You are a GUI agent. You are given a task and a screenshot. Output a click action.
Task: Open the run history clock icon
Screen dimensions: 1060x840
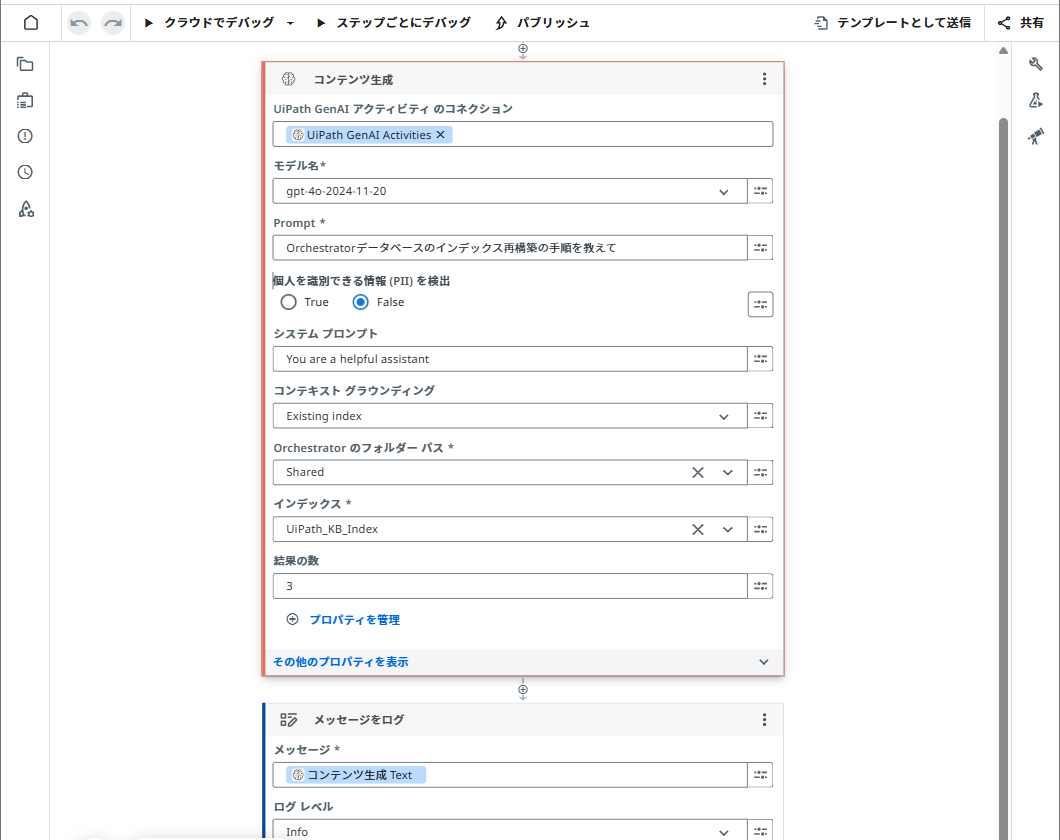point(25,172)
